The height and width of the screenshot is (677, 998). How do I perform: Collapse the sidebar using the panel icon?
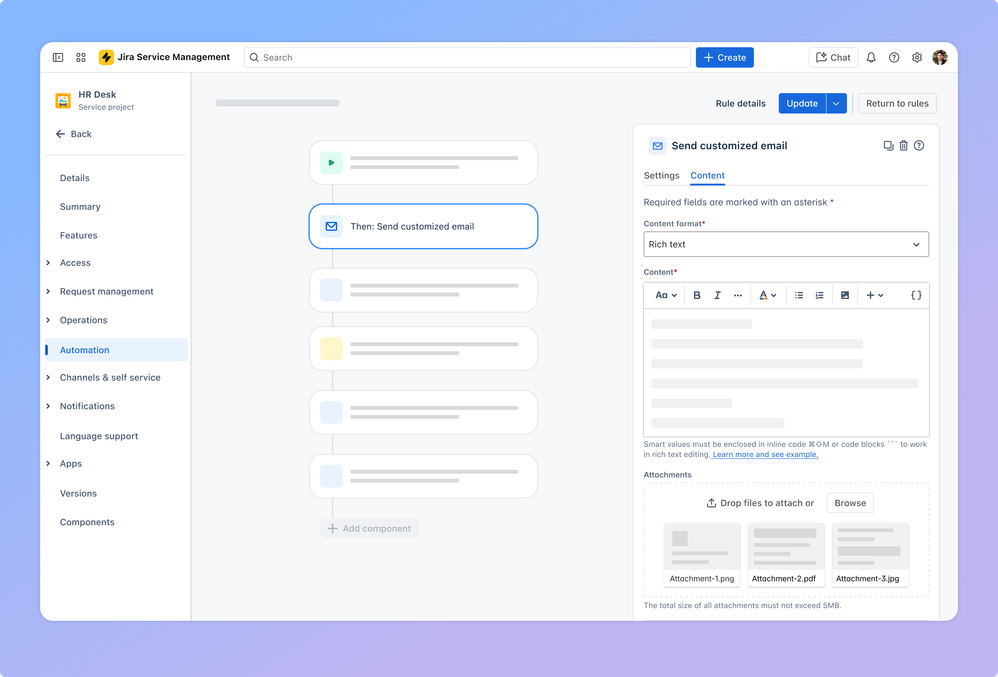(x=58, y=57)
